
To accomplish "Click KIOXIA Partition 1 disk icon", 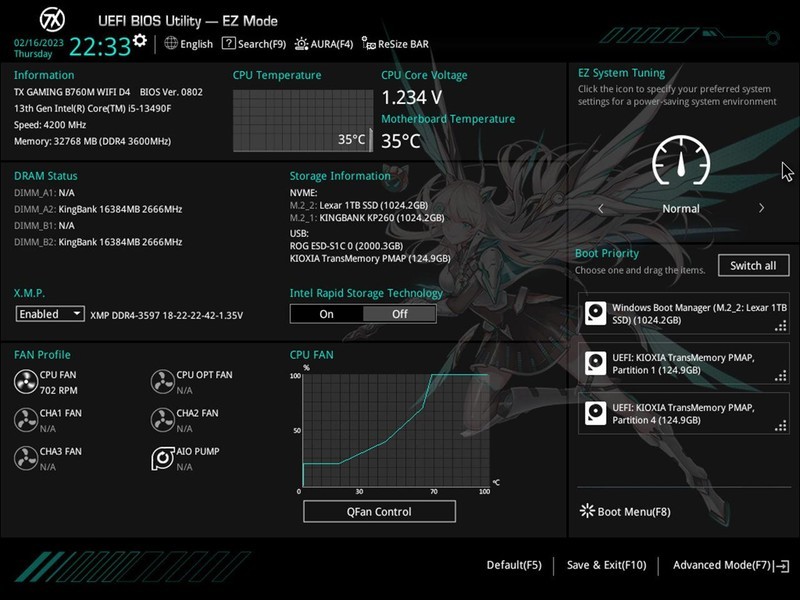I will (x=595, y=363).
